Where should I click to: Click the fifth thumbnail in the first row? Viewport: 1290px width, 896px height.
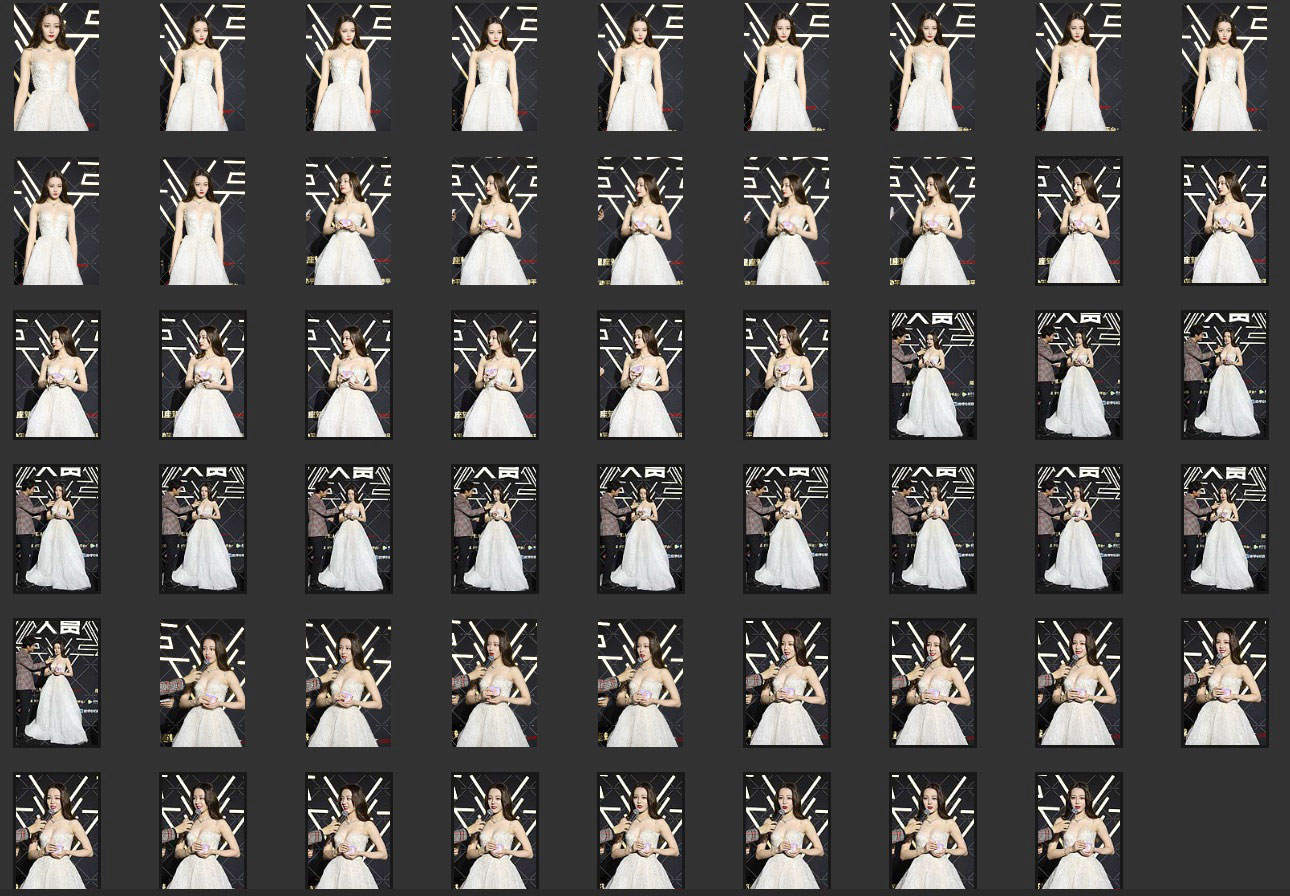(x=640, y=67)
